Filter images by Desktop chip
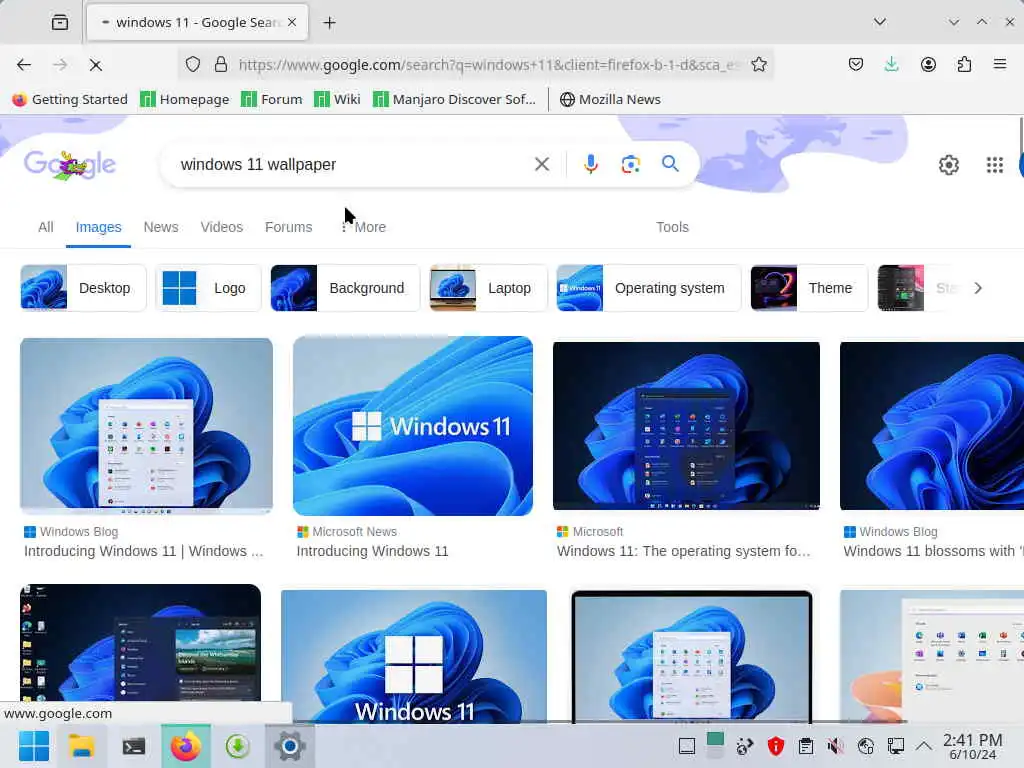1024x768 pixels. 83,288
